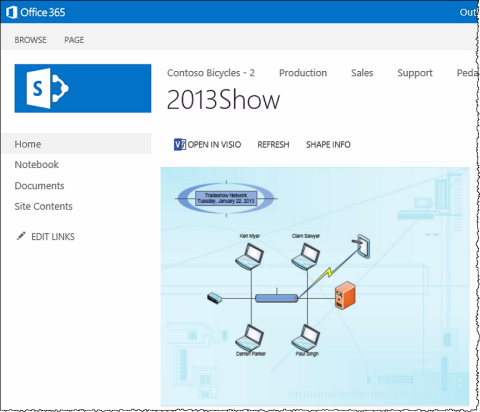Click the Tradeshow Network title shape

point(226,198)
